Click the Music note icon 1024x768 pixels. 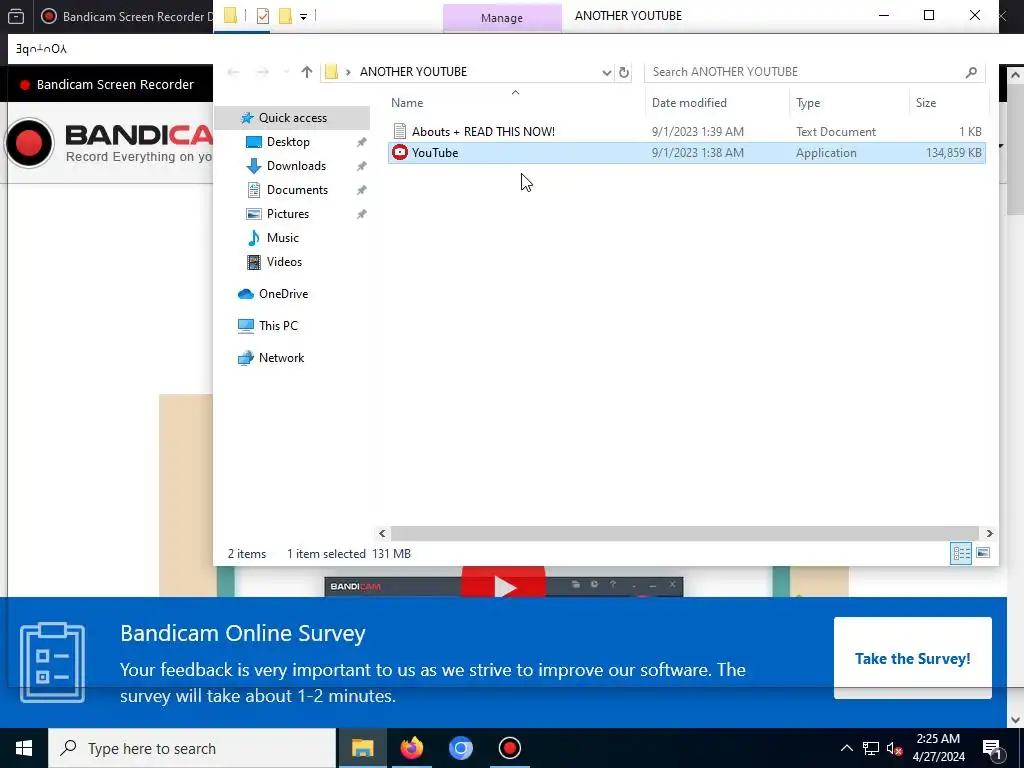tap(253, 238)
